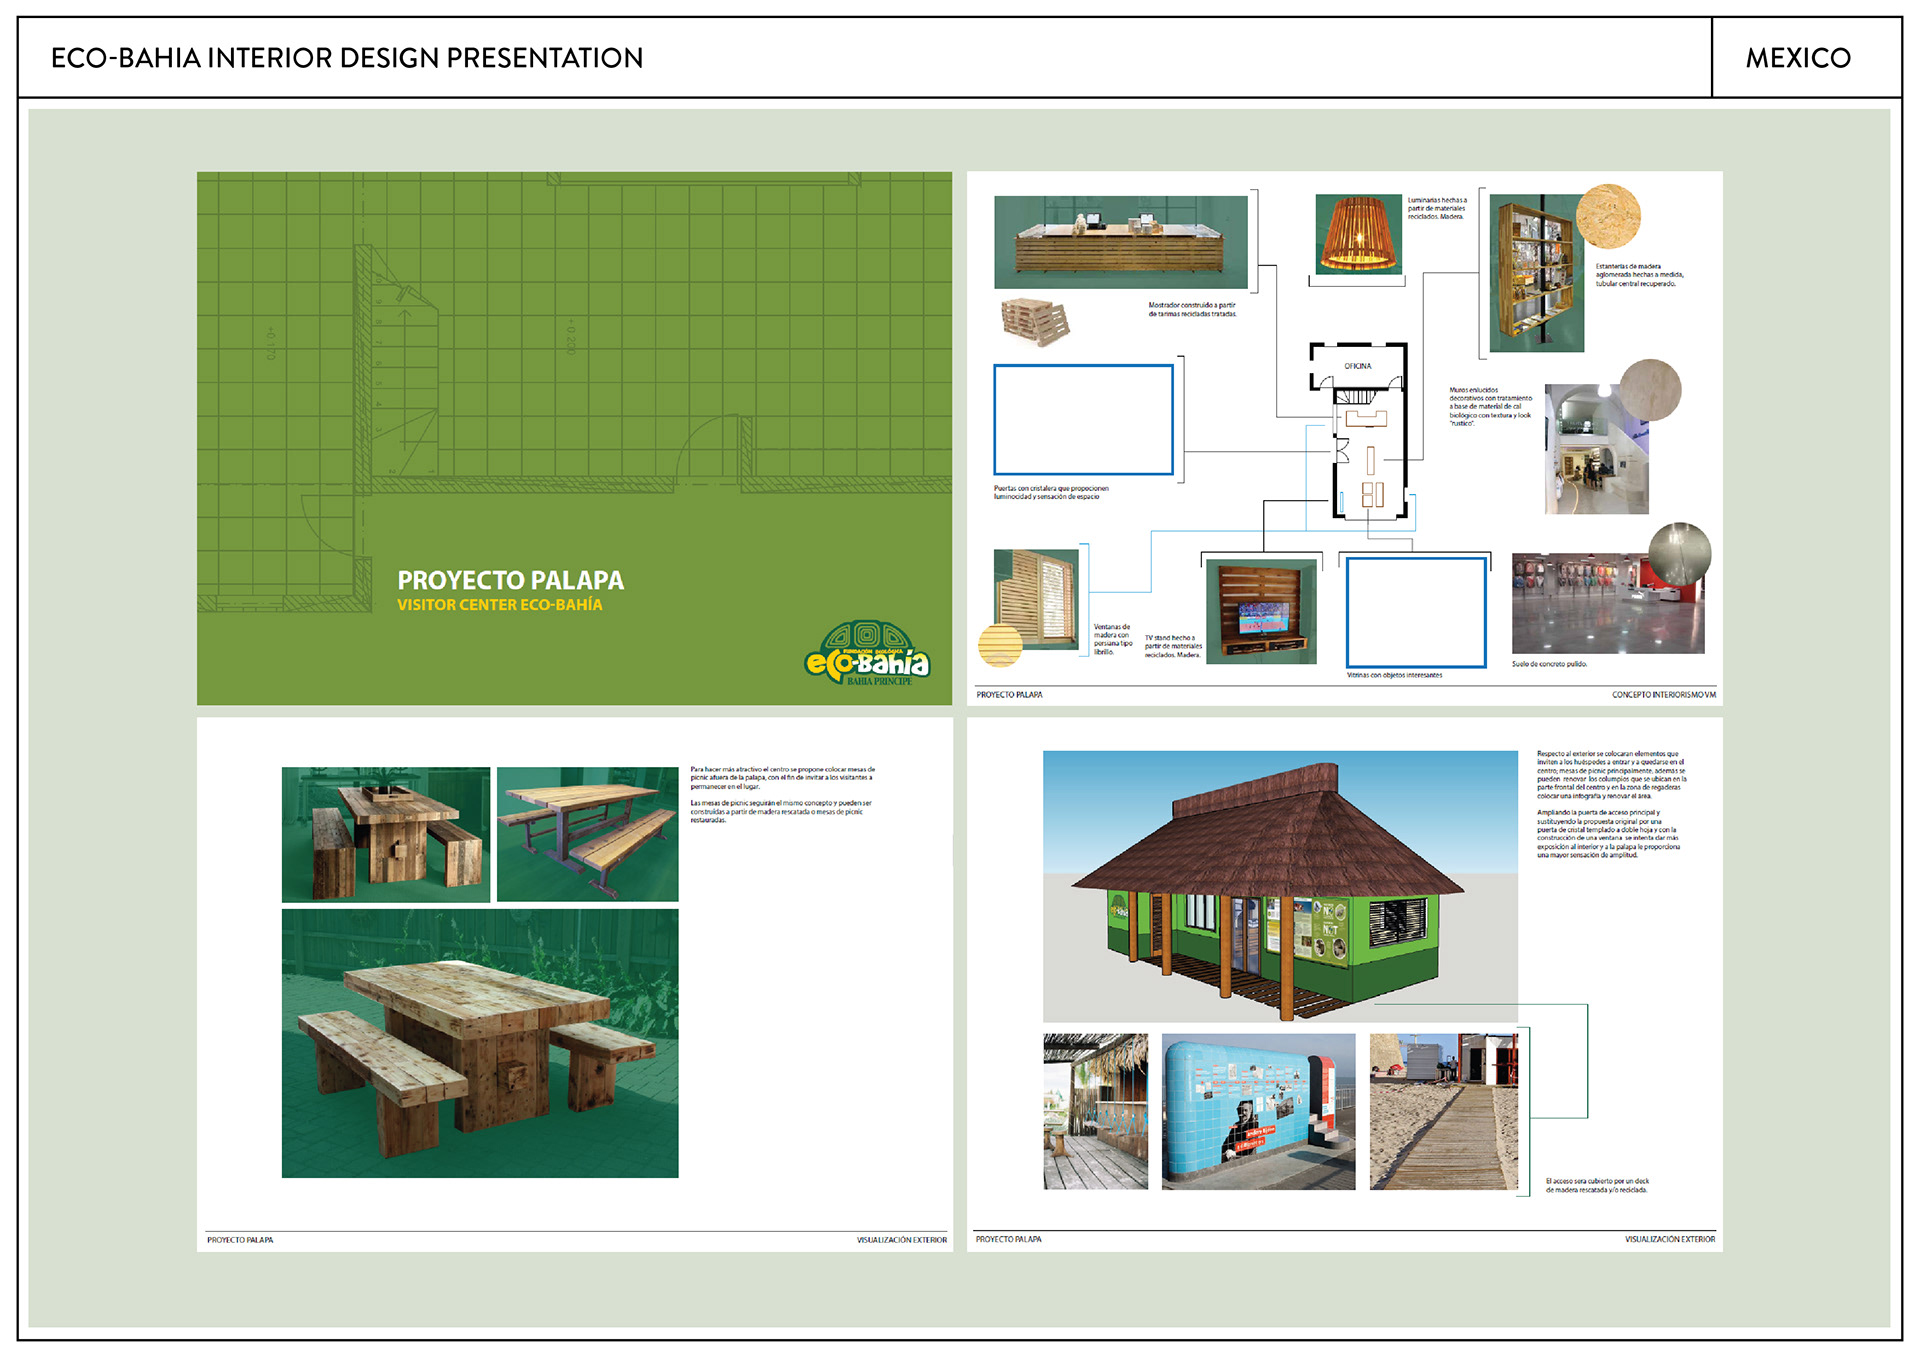
Task: Click the ECO-BAHIA INTERIOR DESIGN PRESENTATION heading
Action: [347, 58]
